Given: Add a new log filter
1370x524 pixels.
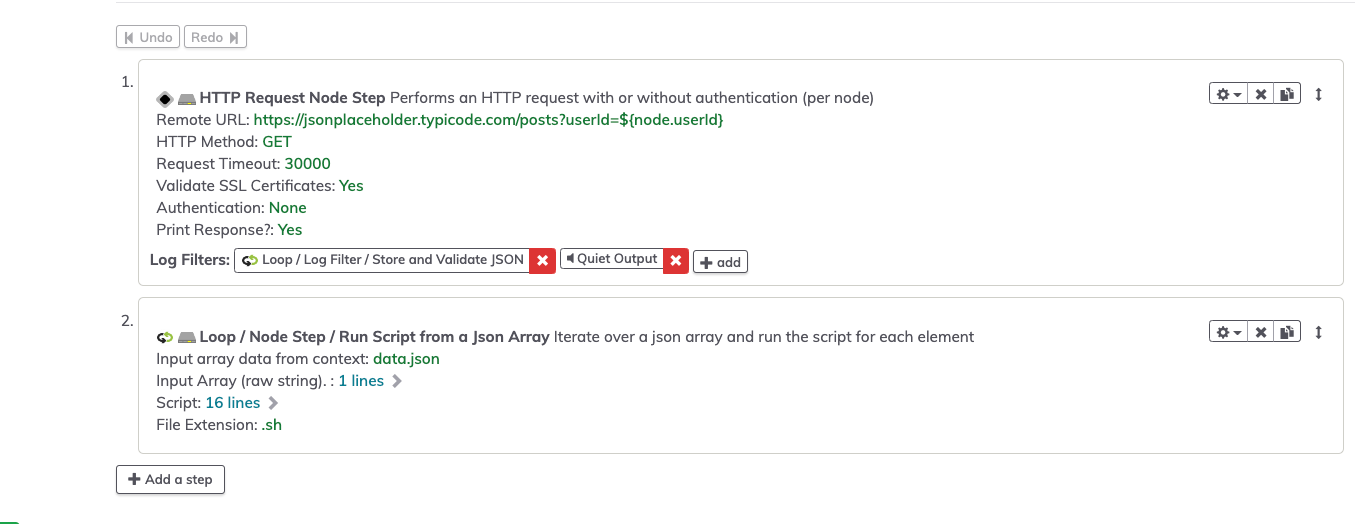Looking at the screenshot, I should 720,262.
